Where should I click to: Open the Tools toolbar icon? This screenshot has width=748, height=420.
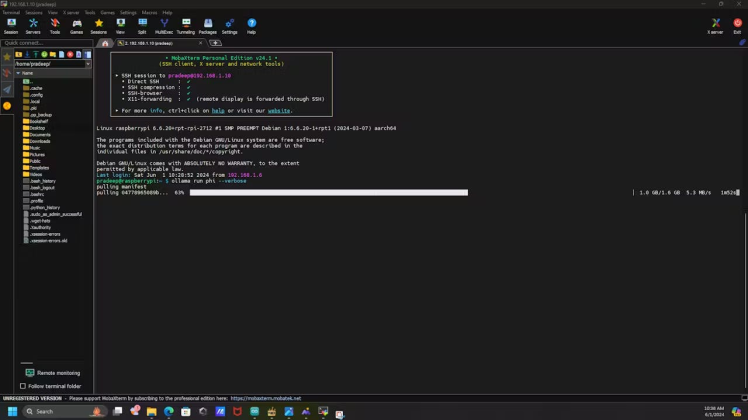55,26
